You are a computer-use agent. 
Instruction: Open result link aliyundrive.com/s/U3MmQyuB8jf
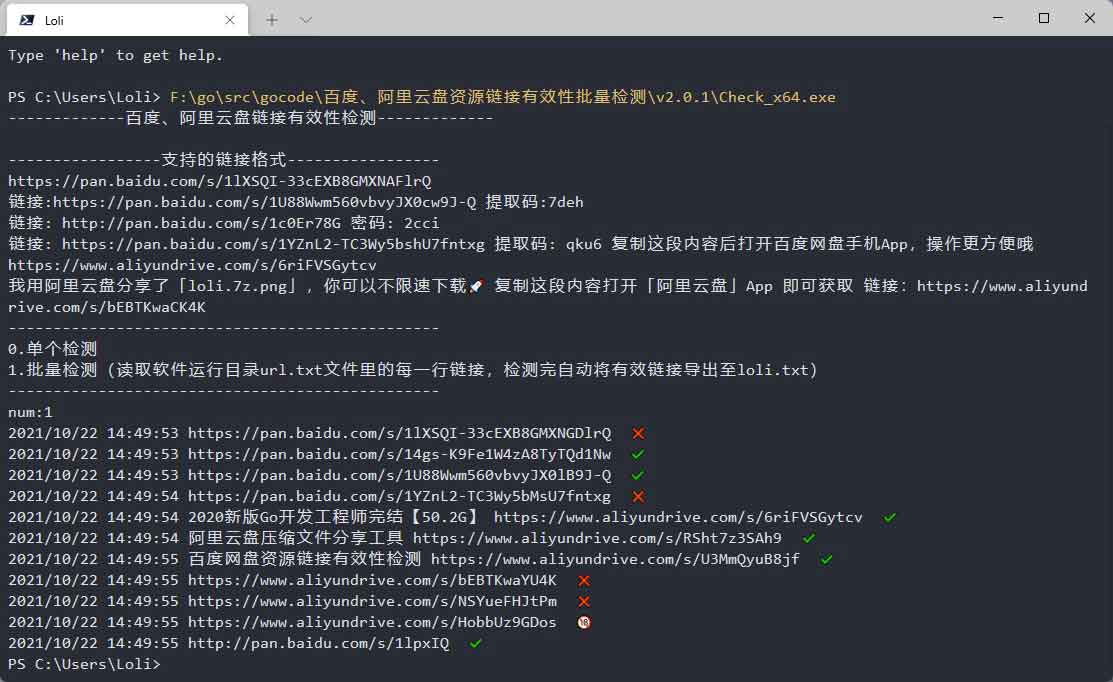pyautogui.click(x=615, y=559)
